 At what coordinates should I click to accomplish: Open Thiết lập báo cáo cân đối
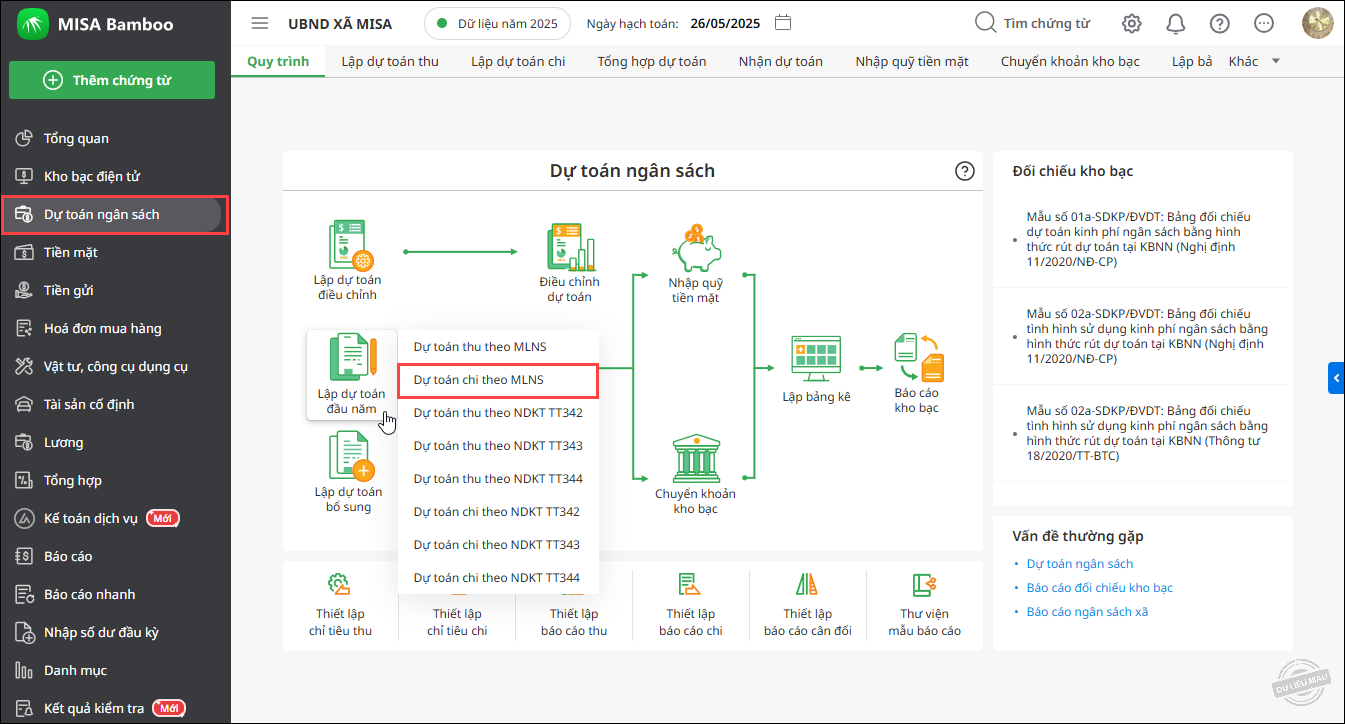pos(808,604)
